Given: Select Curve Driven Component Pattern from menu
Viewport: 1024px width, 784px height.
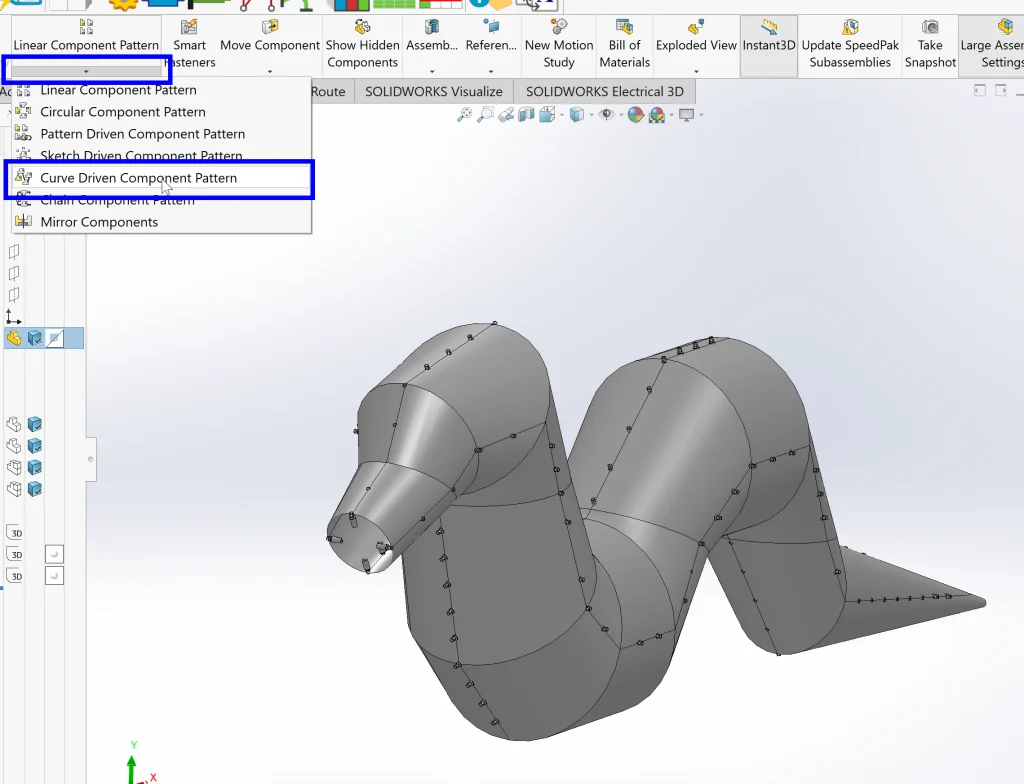Looking at the screenshot, I should 138,178.
